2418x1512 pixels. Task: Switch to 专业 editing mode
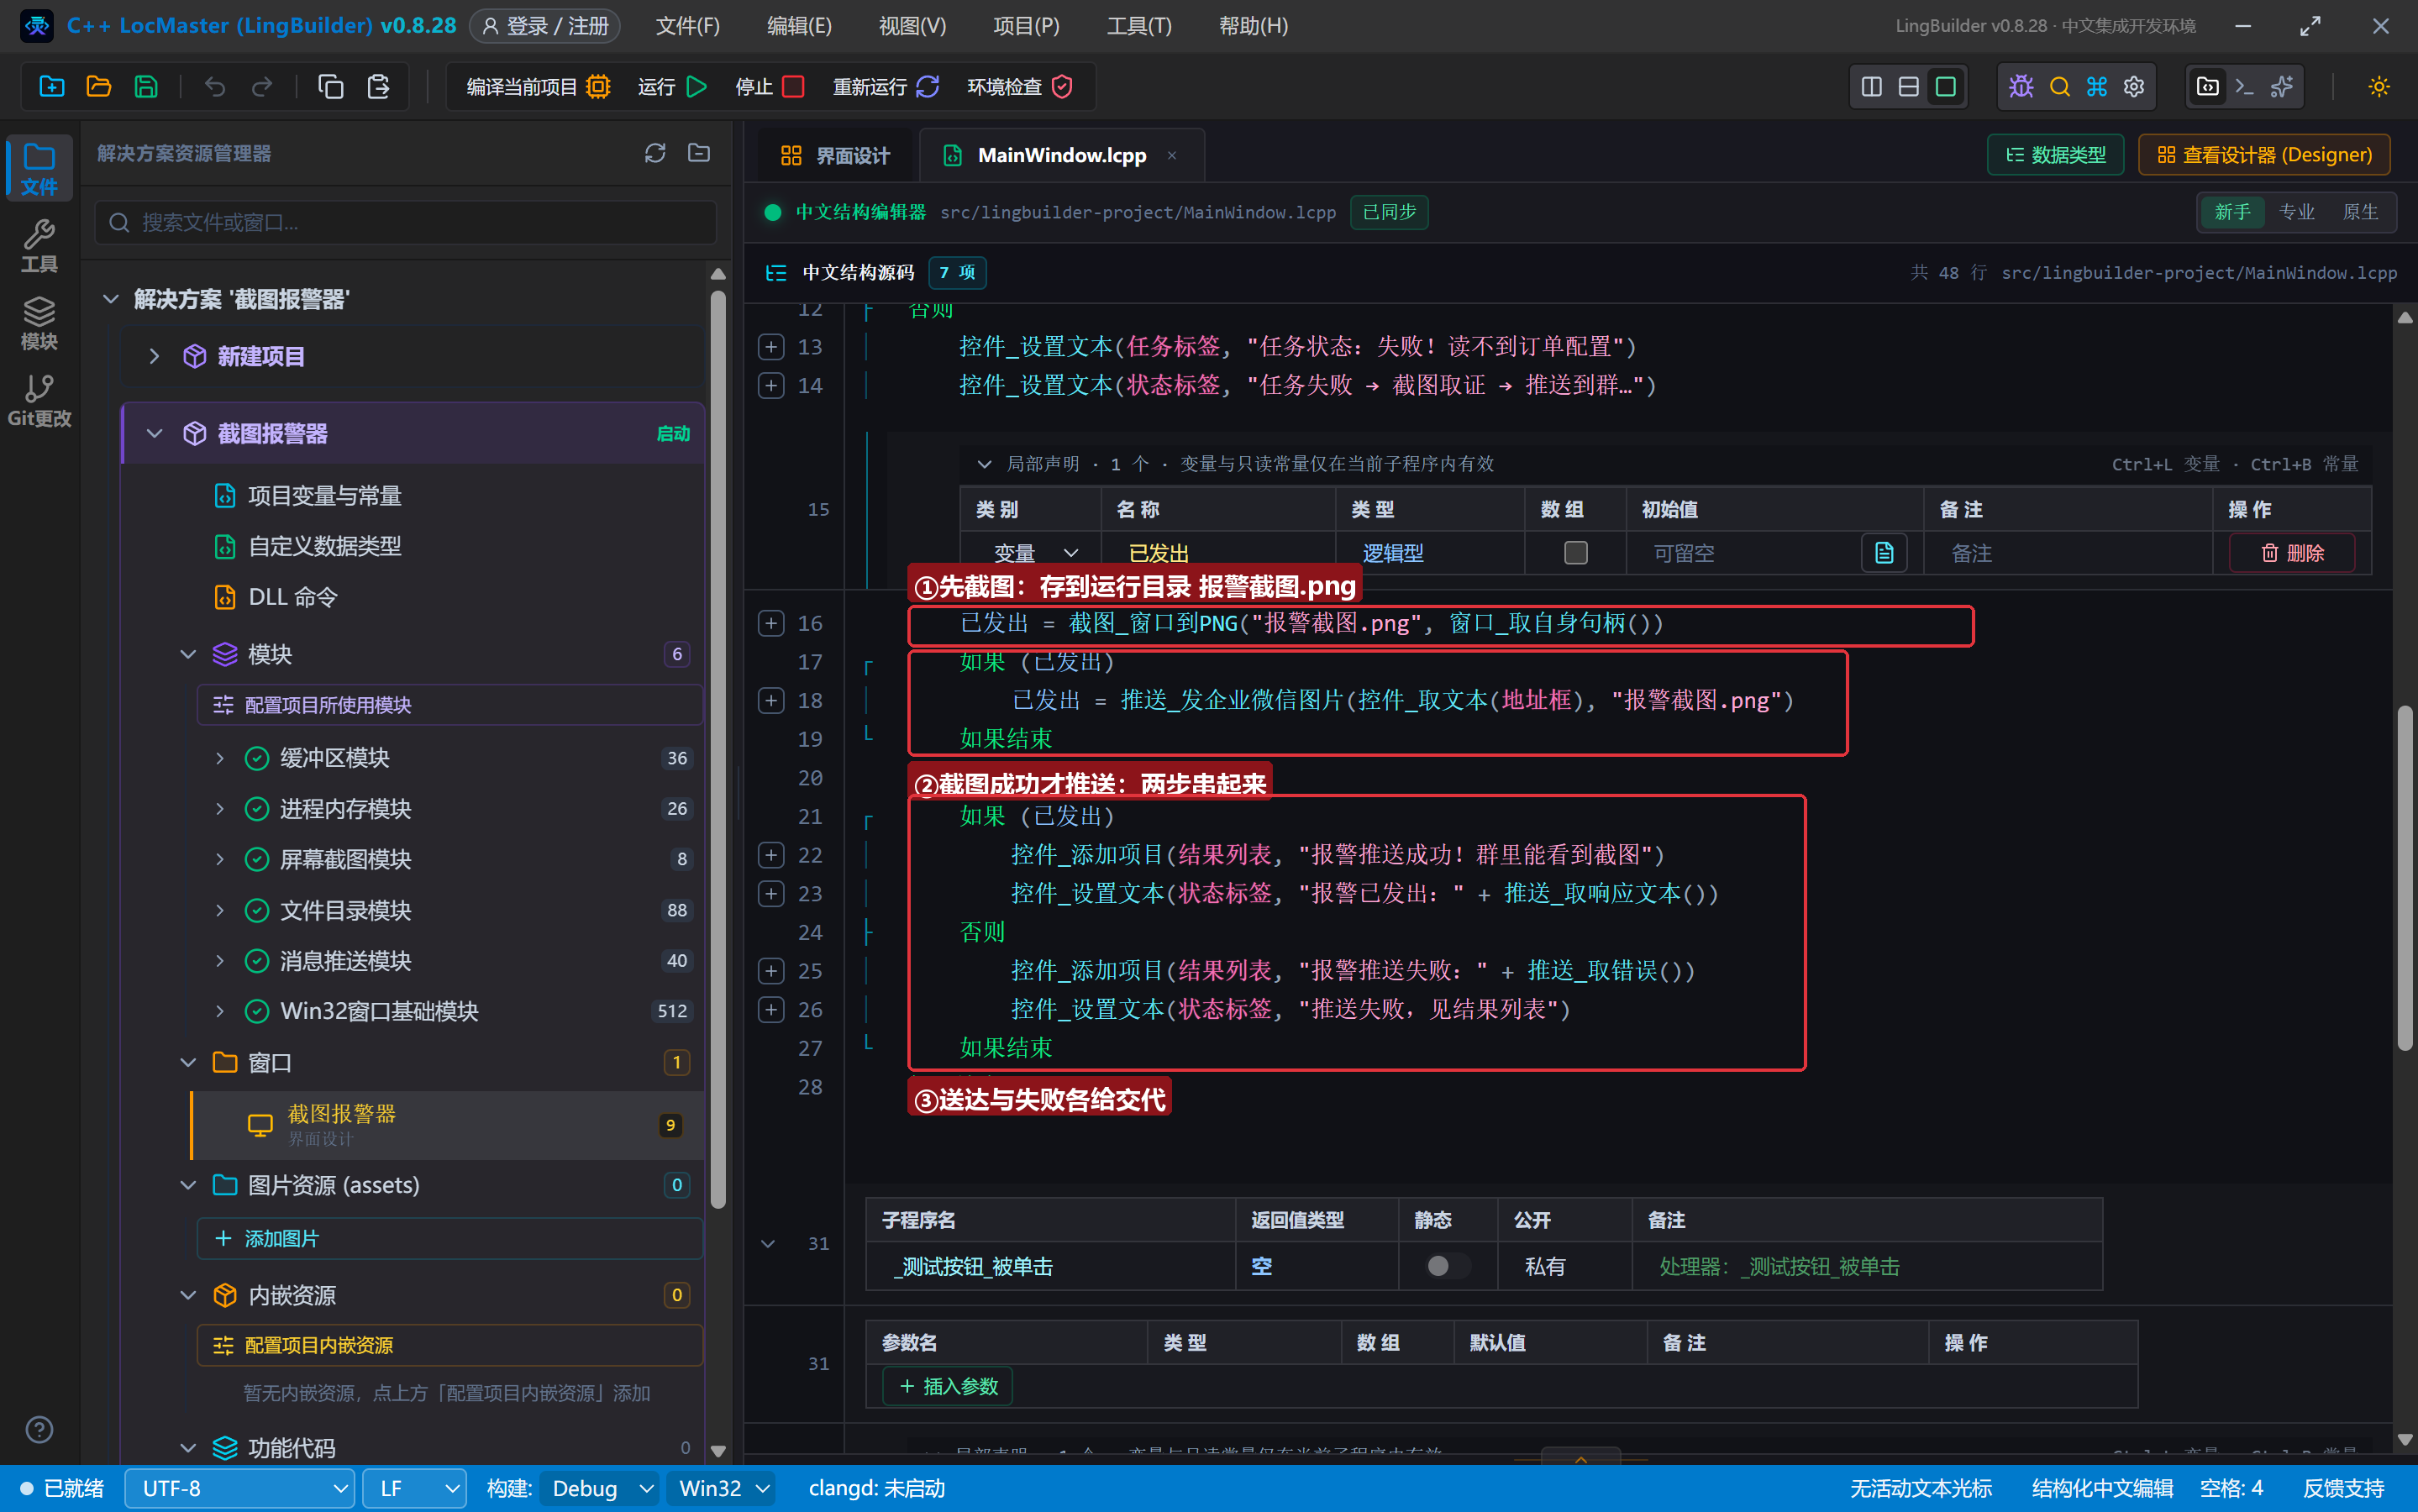coord(2296,212)
